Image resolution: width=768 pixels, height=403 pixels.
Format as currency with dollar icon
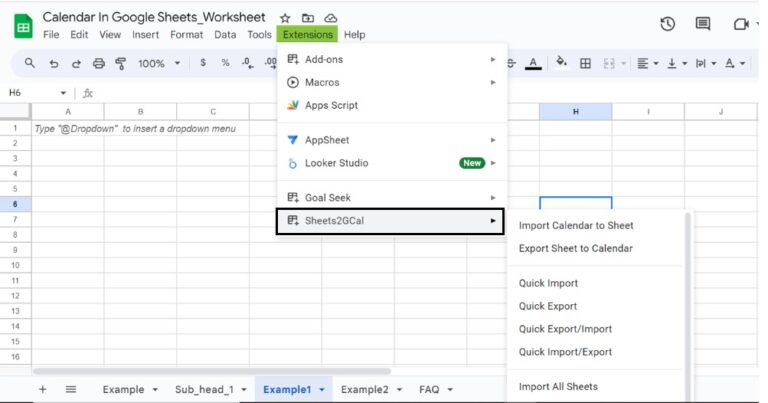tap(203, 63)
